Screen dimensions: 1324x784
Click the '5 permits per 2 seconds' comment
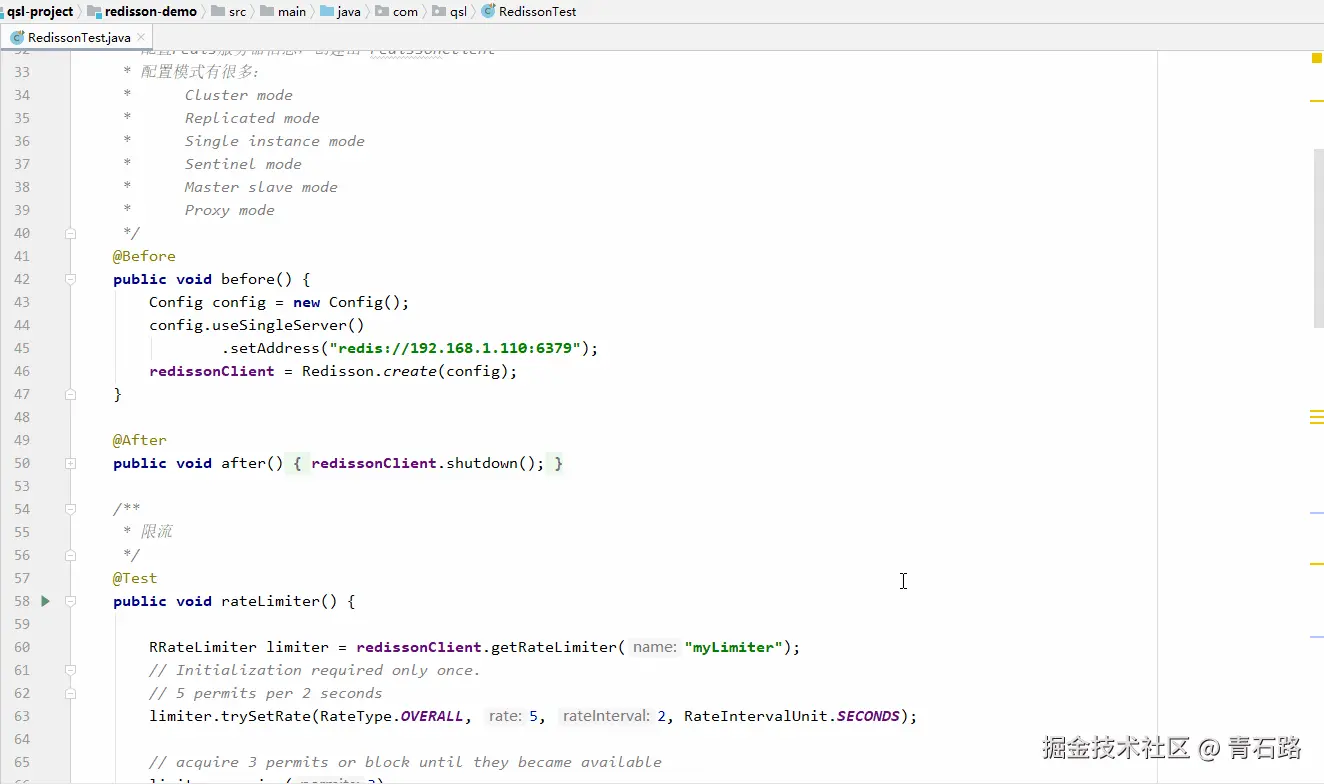coord(266,693)
